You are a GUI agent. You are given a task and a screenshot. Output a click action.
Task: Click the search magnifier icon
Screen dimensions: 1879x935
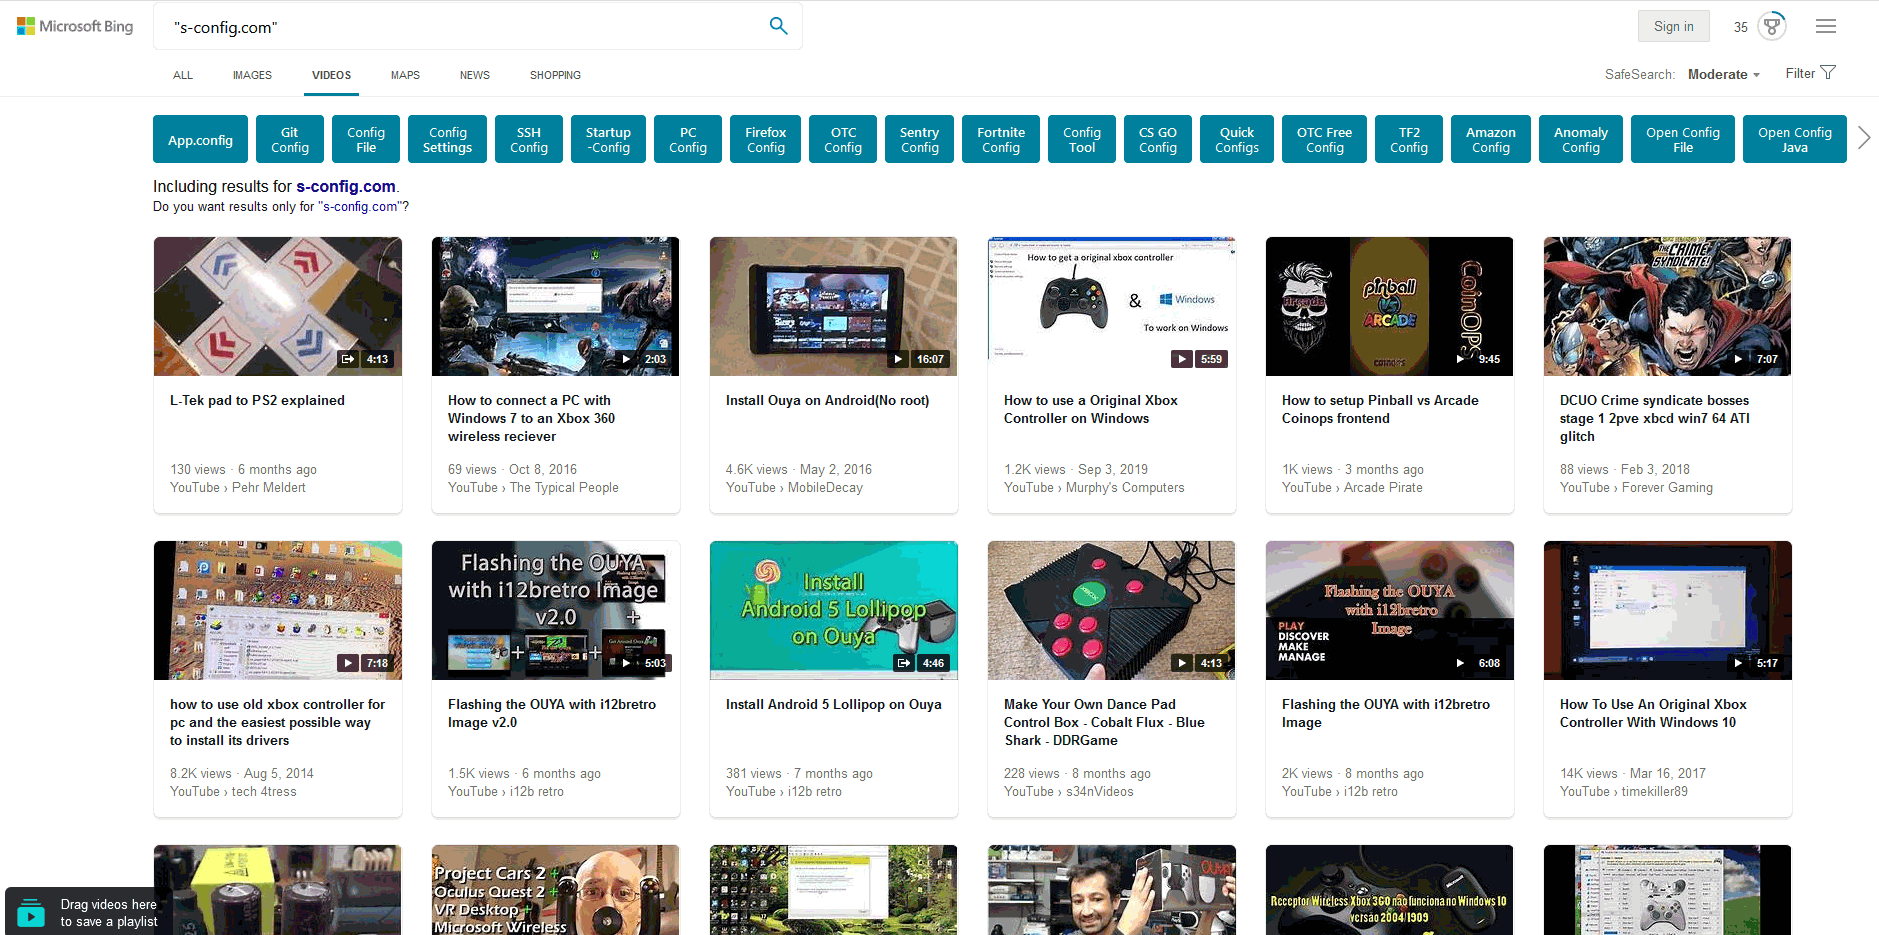pos(778,26)
